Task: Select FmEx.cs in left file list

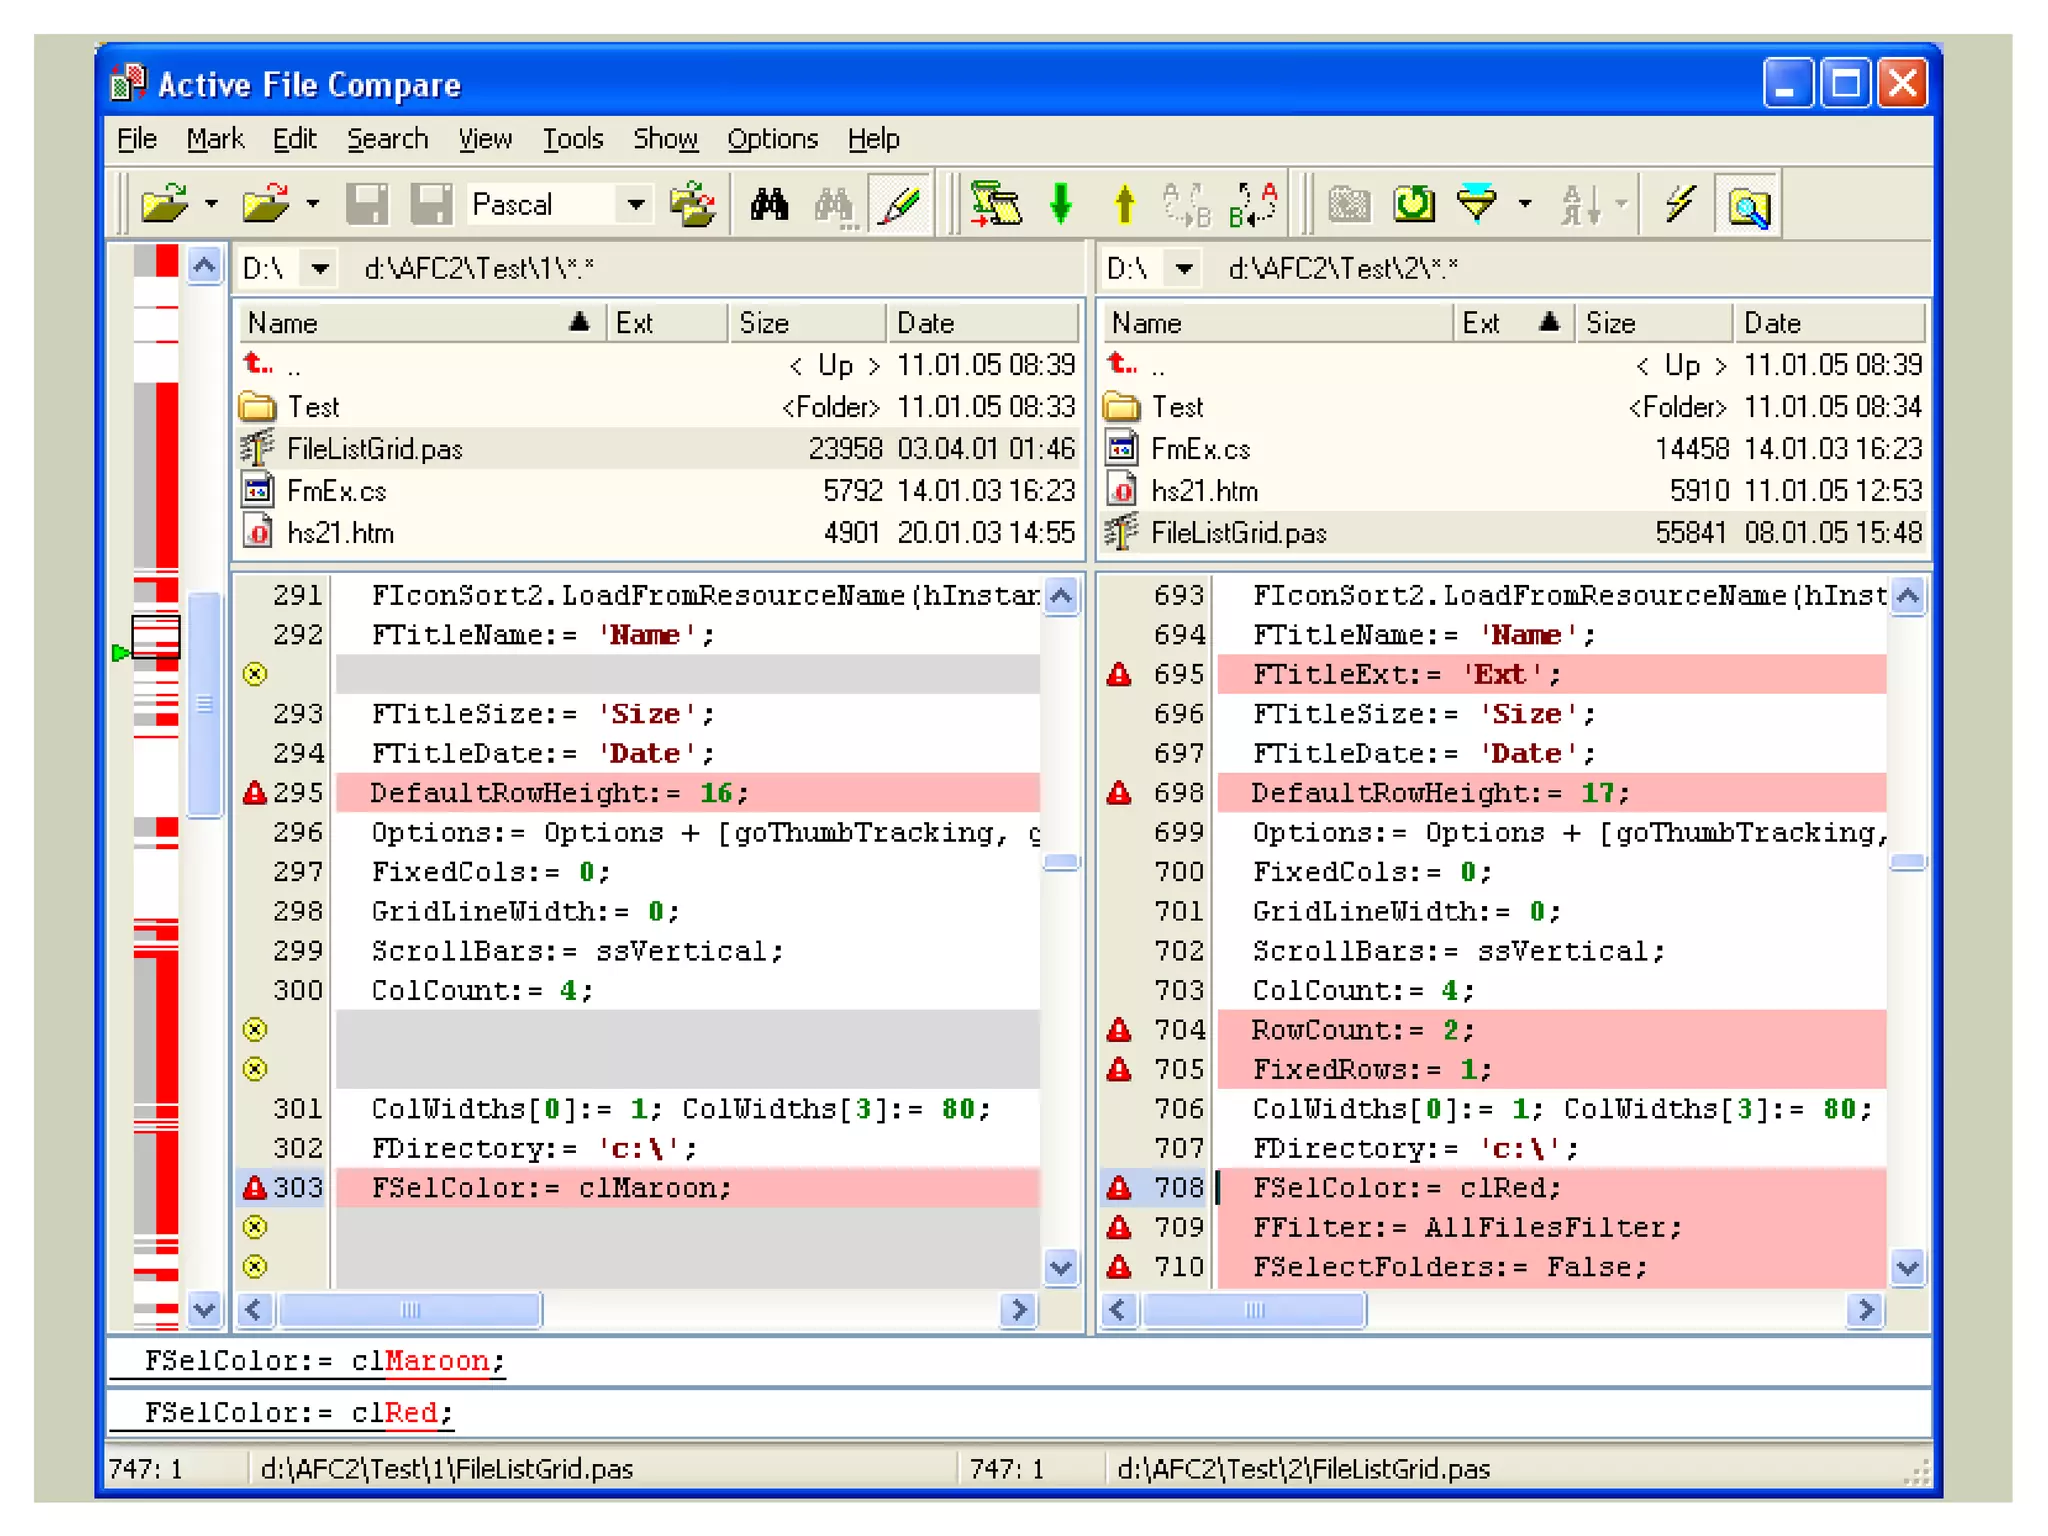Action: pyautogui.click(x=336, y=491)
